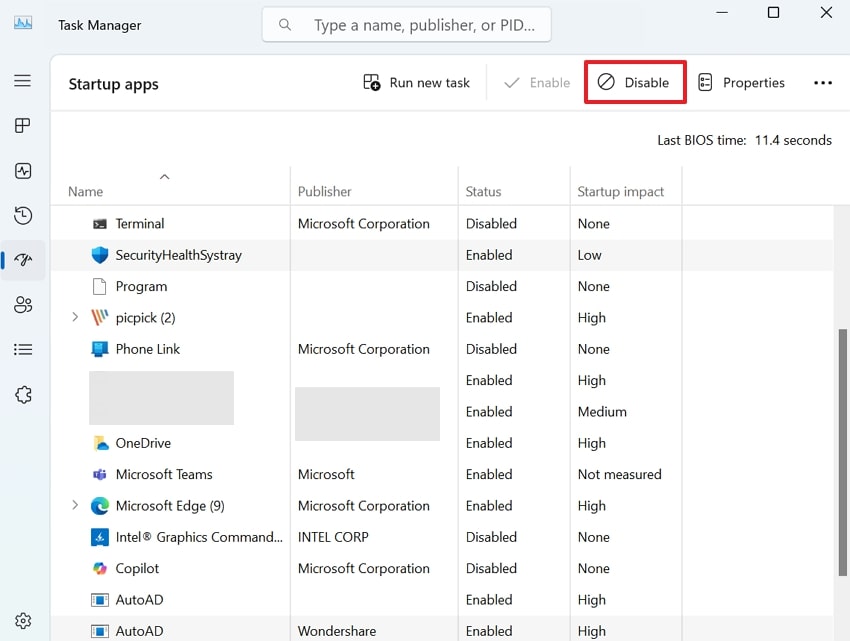Expand the Microsoft Edge (9) group
This screenshot has height=641, width=850.
(x=75, y=505)
